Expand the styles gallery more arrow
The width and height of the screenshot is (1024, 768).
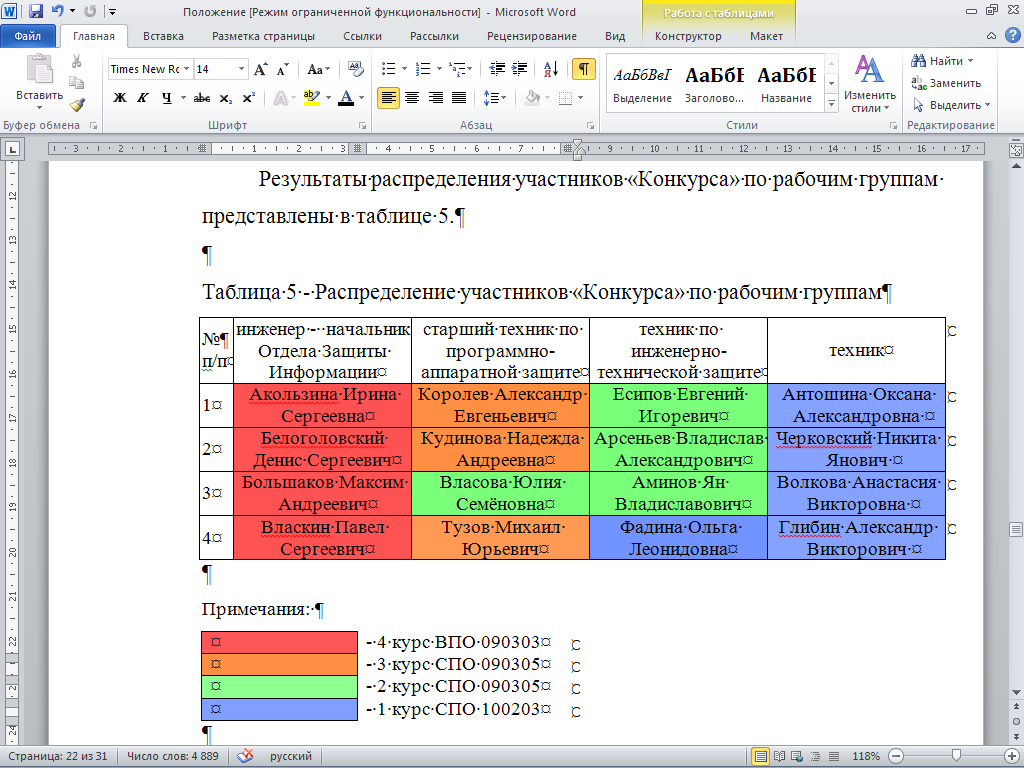(831, 103)
